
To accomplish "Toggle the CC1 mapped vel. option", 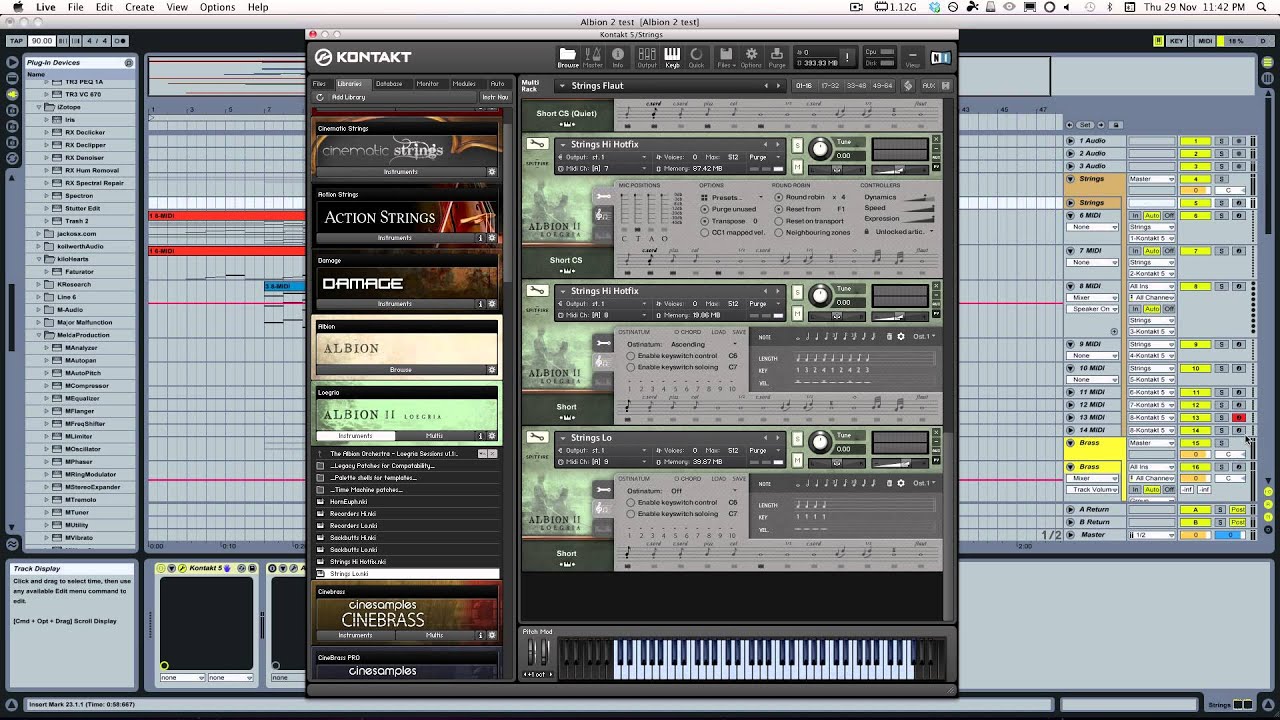I will click(x=705, y=232).
